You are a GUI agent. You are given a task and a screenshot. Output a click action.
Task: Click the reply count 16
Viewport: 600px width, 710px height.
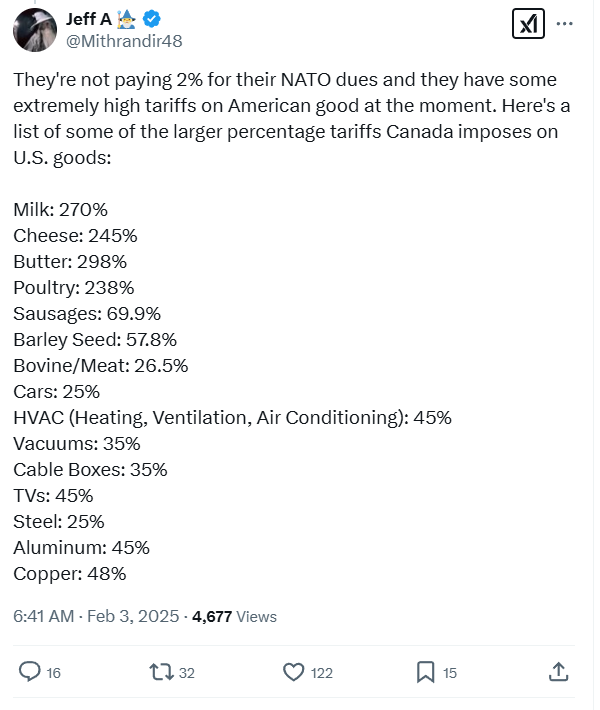[x=54, y=673]
